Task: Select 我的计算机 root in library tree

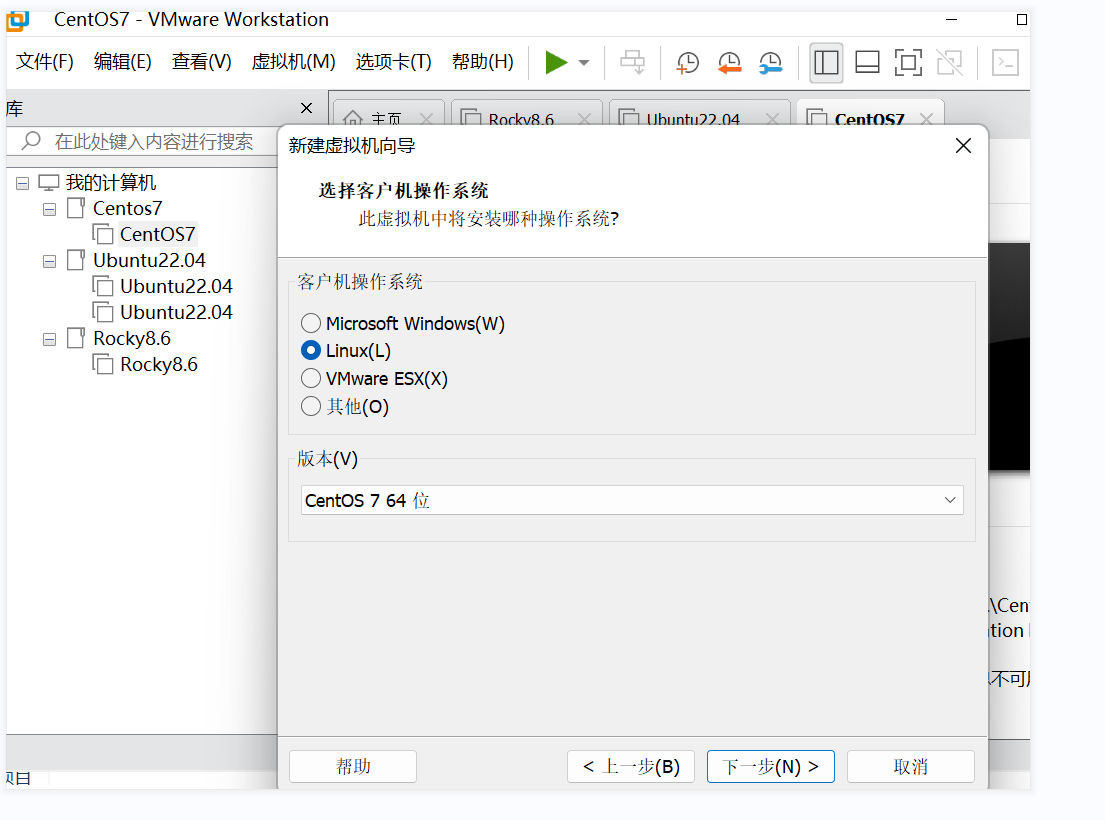Action: click(x=111, y=182)
